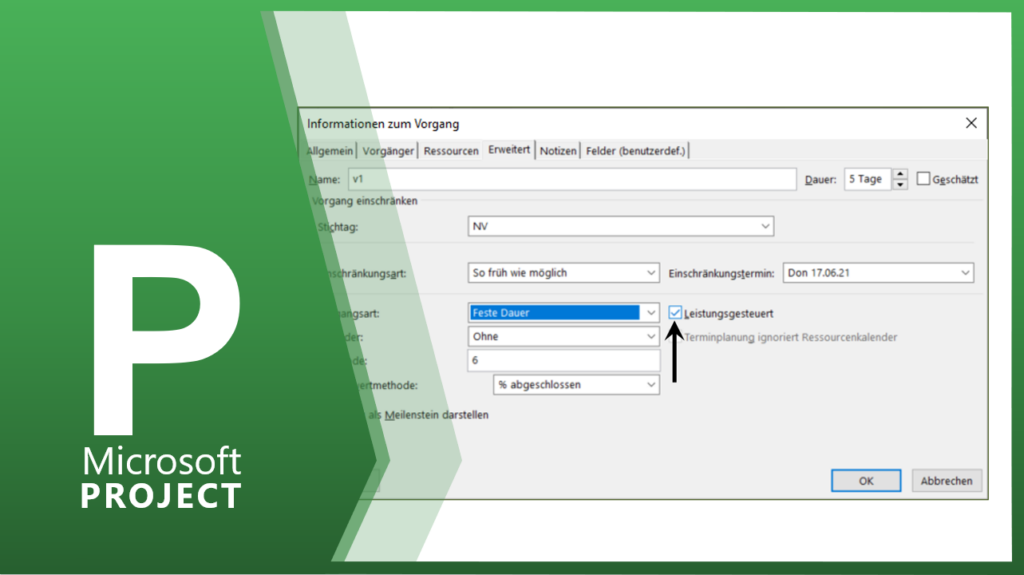Enable the Geschätzt checkbox
The height and width of the screenshot is (575, 1024).
(923, 178)
